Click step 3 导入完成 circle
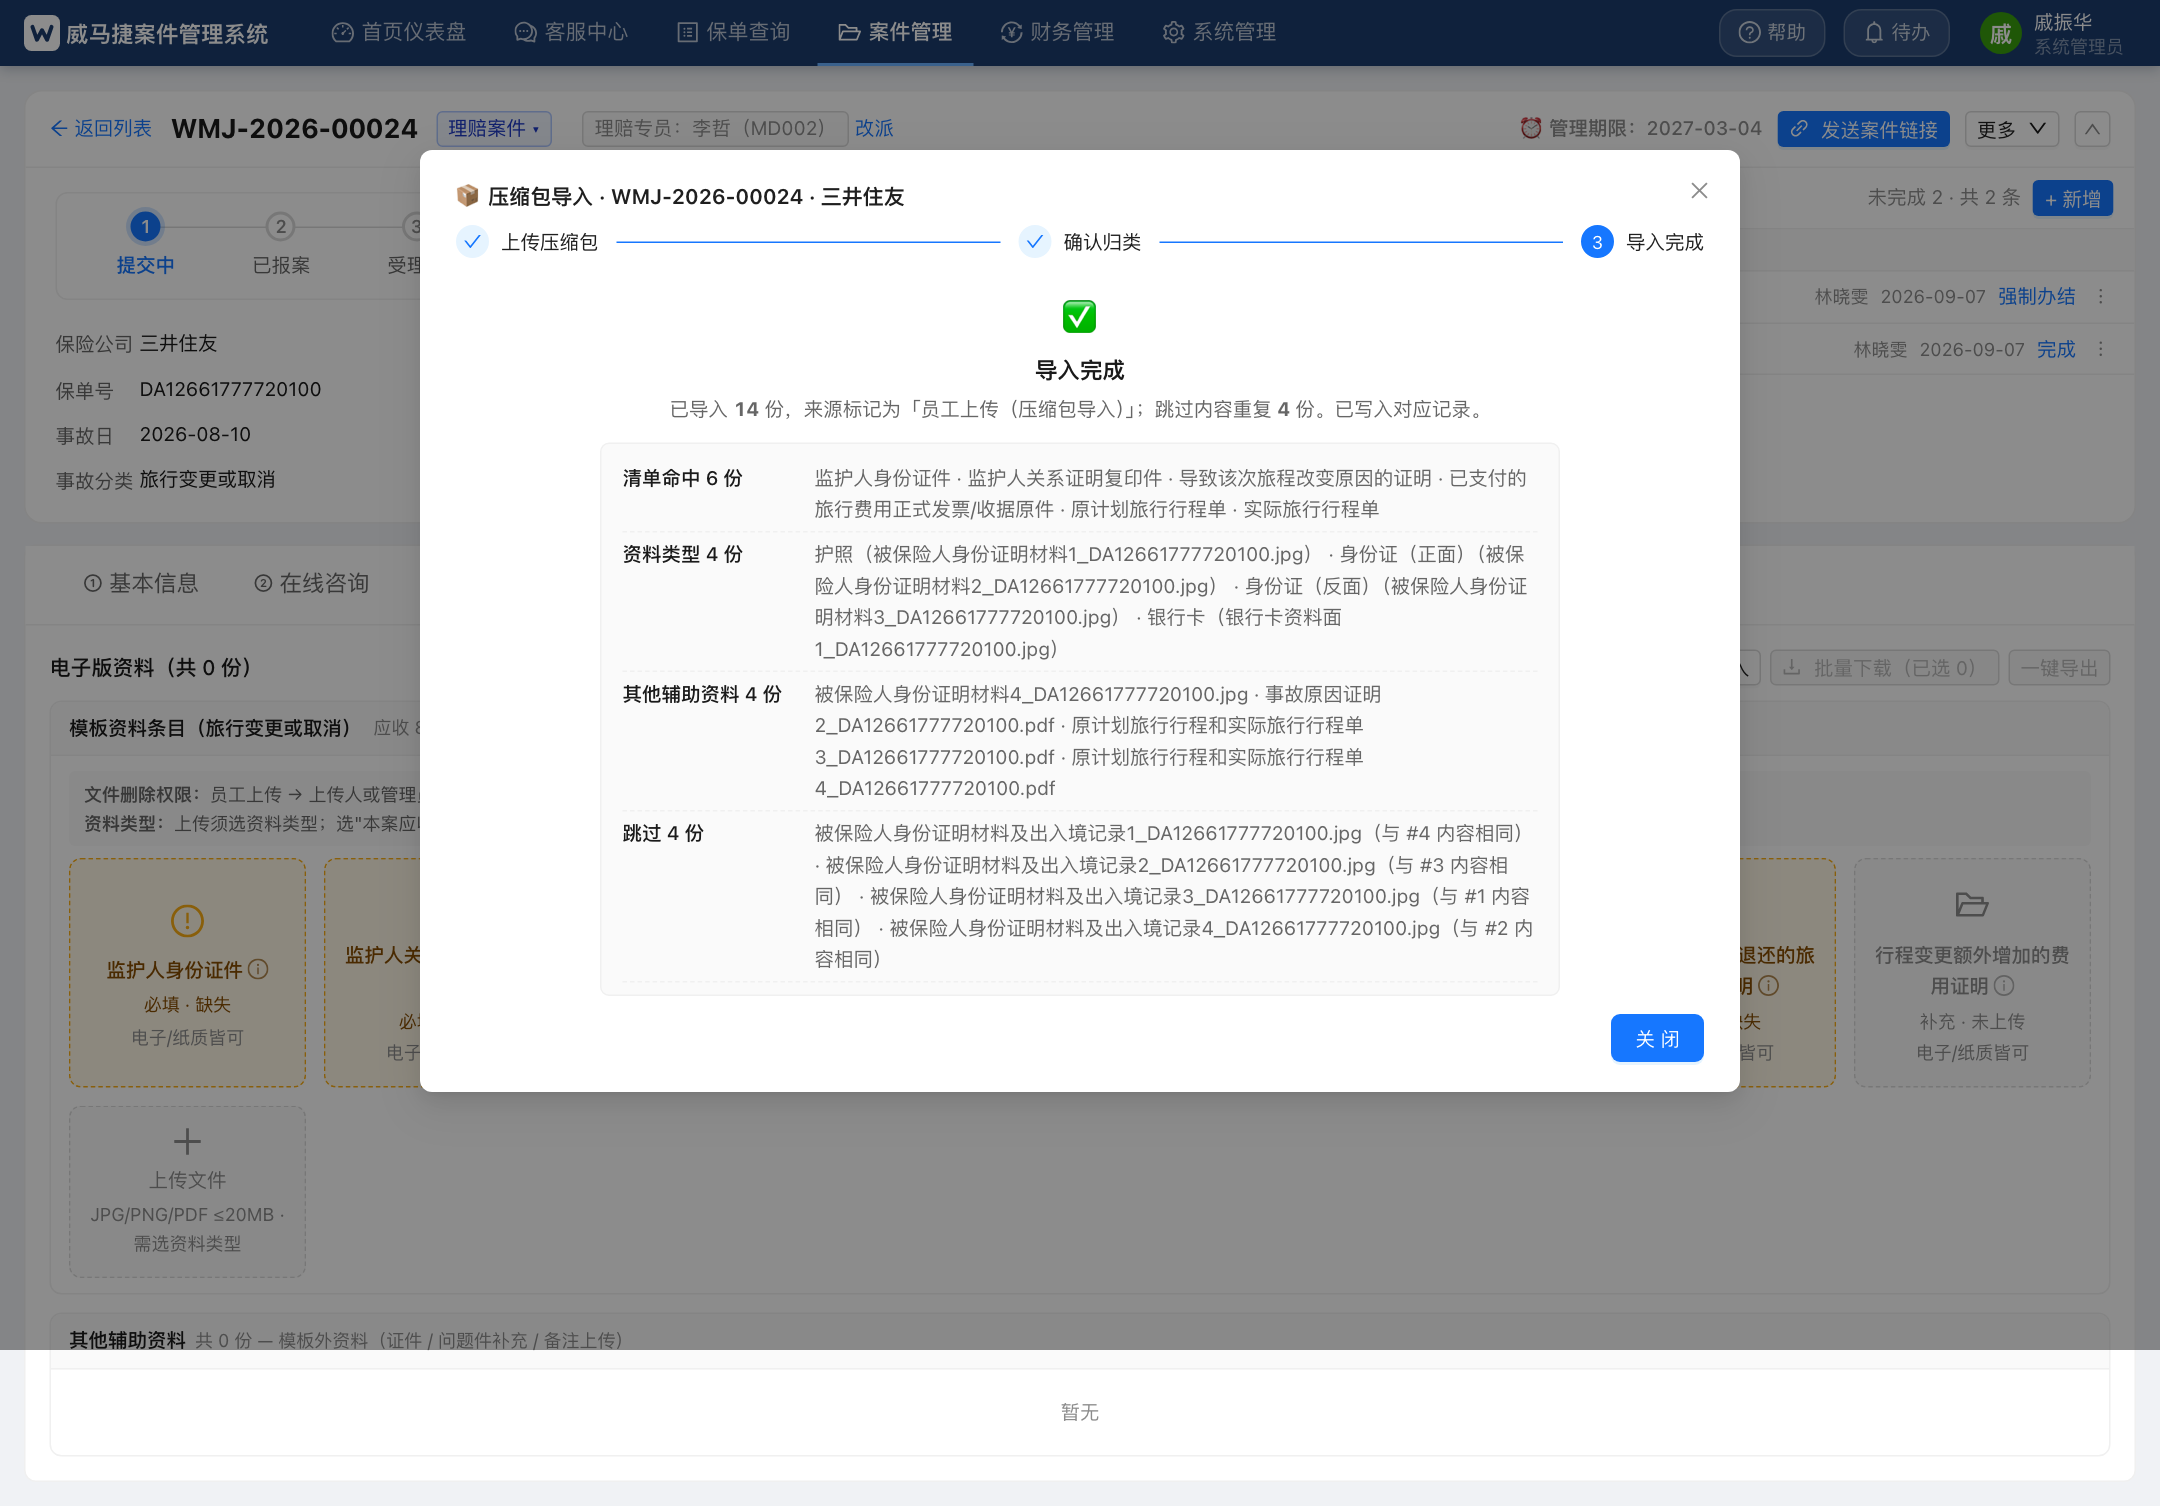The height and width of the screenshot is (1506, 2160). pos(1597,242)
